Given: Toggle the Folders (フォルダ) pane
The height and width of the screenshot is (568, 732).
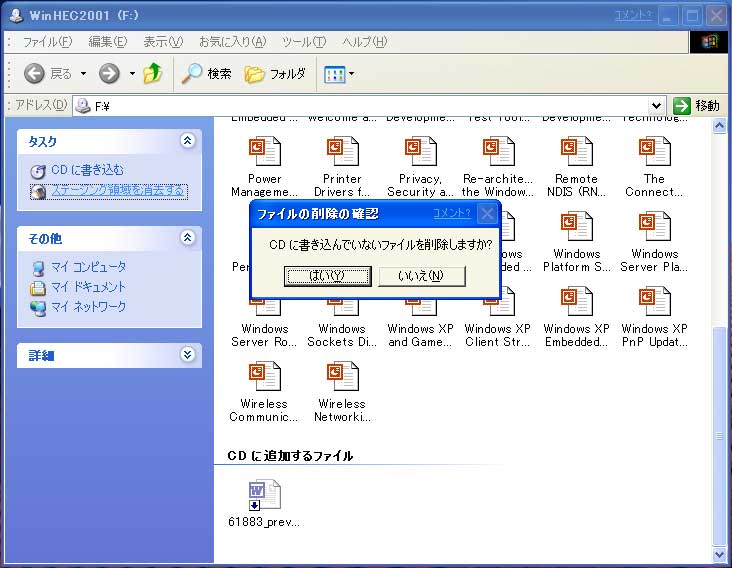Looking at the screenshot, I should click(275, 74).
